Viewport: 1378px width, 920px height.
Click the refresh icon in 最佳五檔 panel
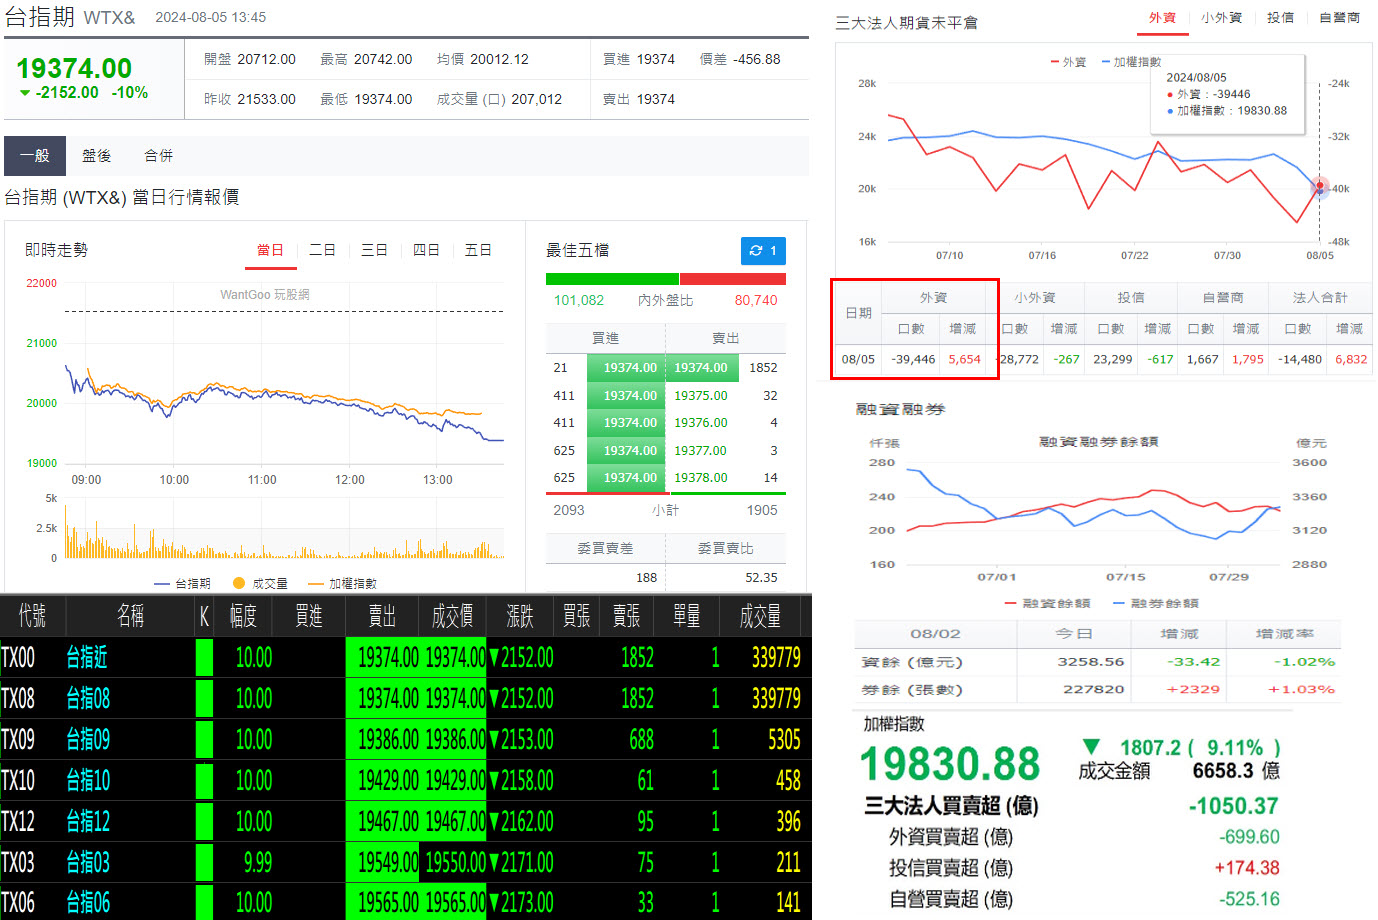(763, 252)
